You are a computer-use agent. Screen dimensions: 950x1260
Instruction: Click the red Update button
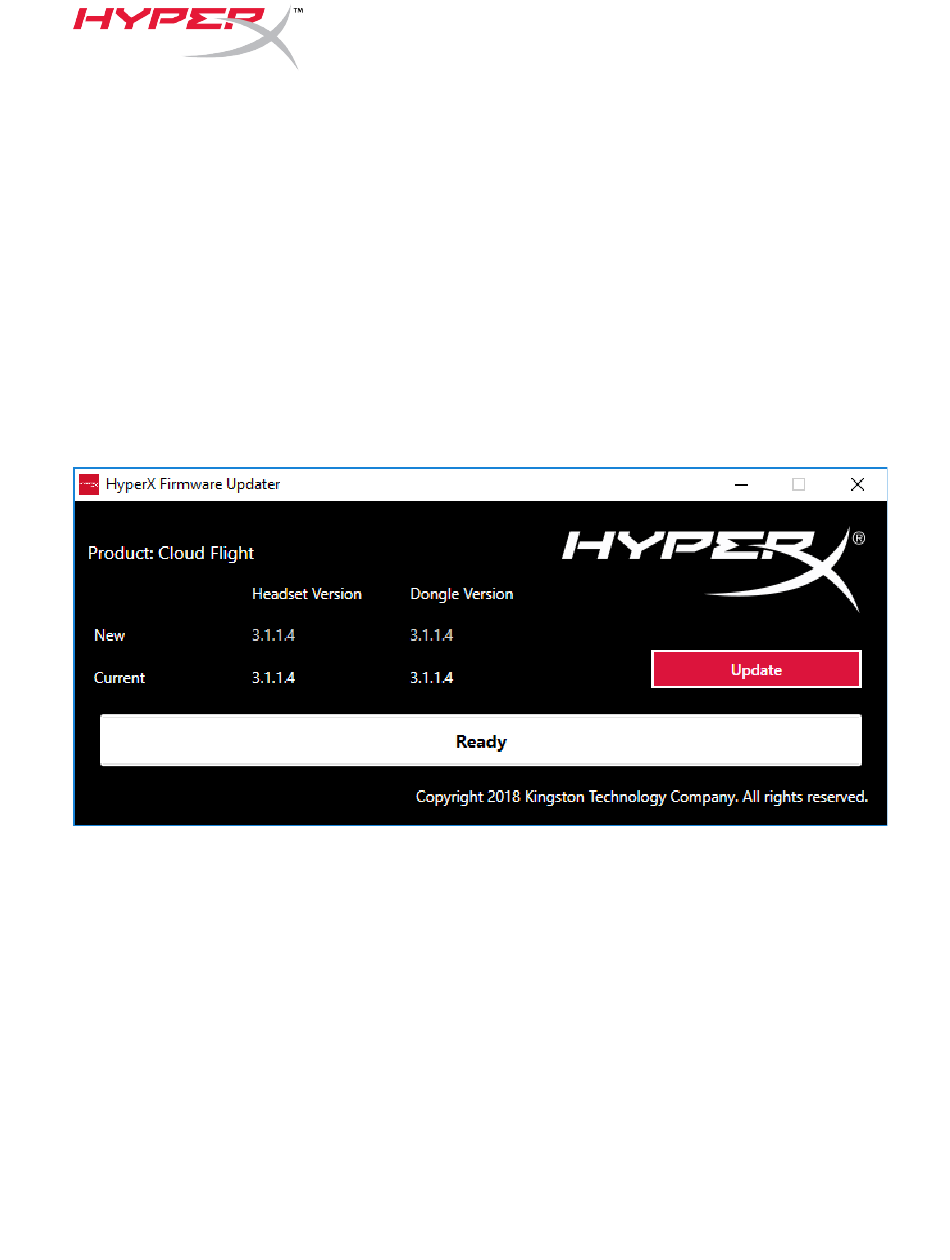756,670
